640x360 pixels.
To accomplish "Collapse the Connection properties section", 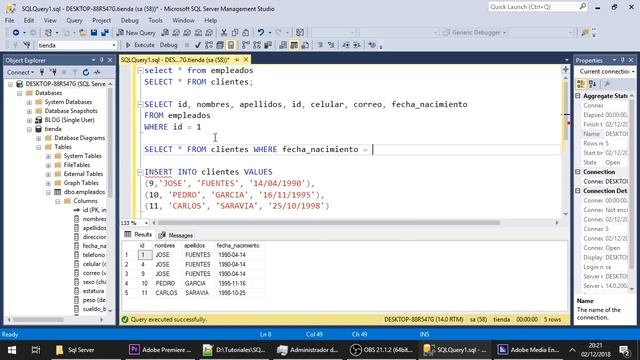I will [578, 172].
